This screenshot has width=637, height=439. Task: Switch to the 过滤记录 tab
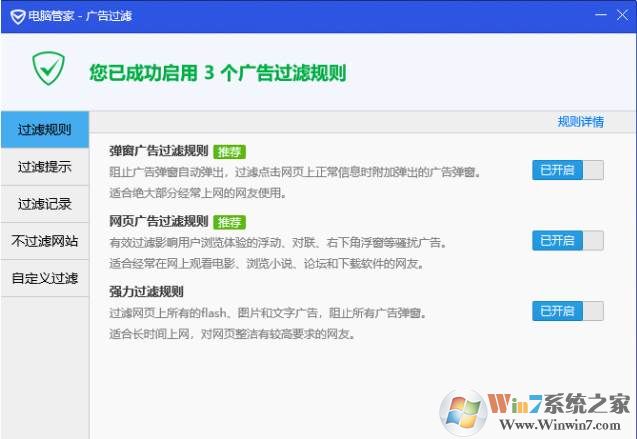tap(45, 204)
